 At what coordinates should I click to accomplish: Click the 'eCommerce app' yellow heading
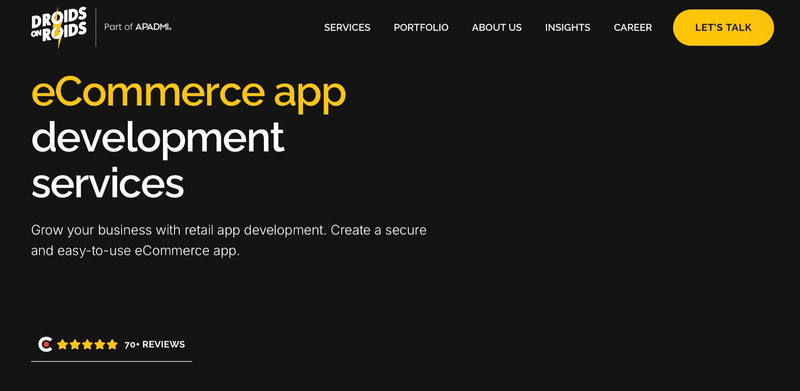(x=189, y=94)
